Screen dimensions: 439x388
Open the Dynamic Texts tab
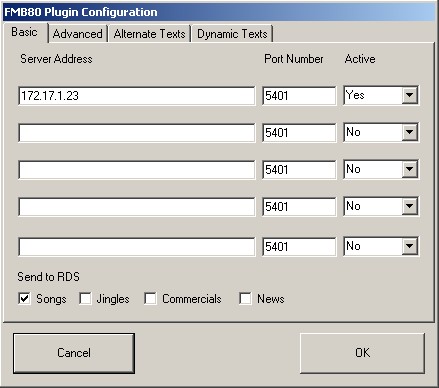(232, 34)
